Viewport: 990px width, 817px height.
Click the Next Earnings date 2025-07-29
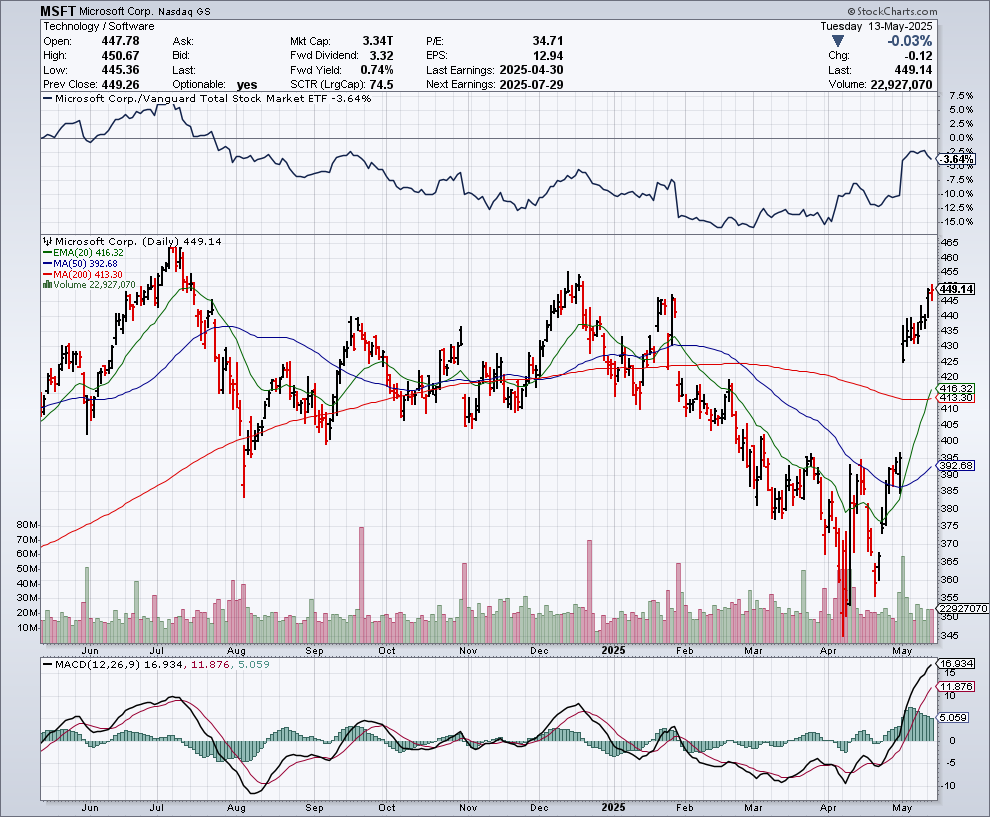pos(531,85)
